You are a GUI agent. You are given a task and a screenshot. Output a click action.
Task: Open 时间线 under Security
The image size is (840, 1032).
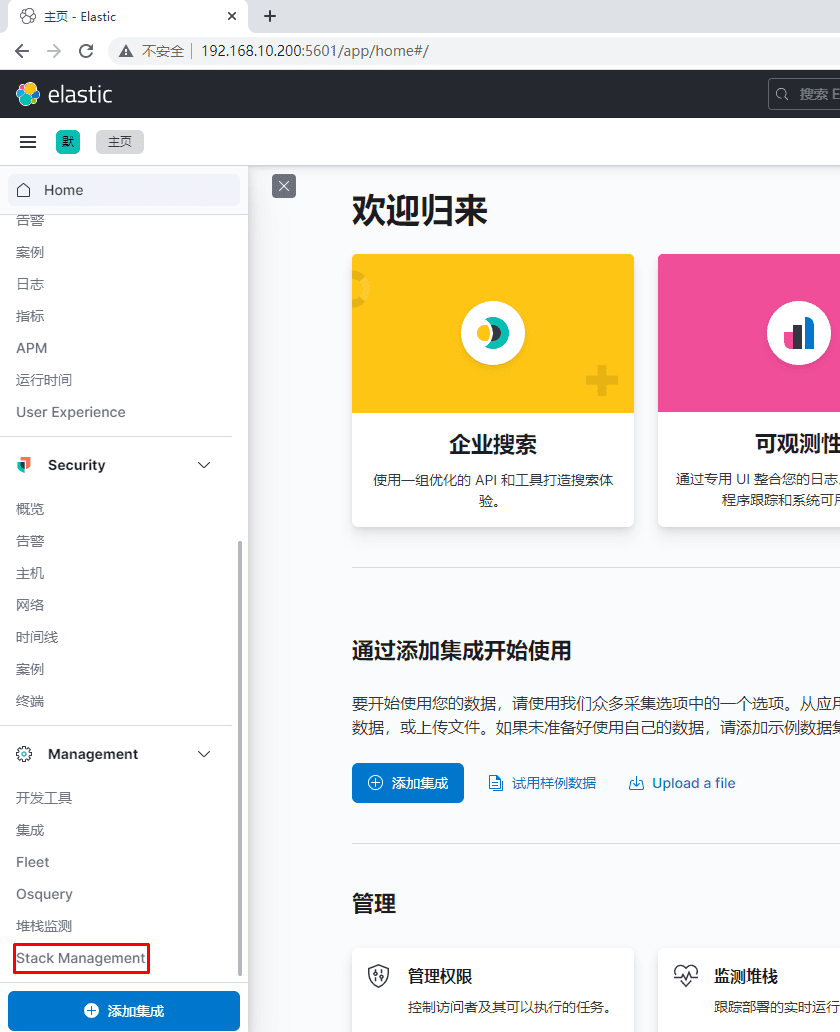pyautogui.click(x=37, y=637)
